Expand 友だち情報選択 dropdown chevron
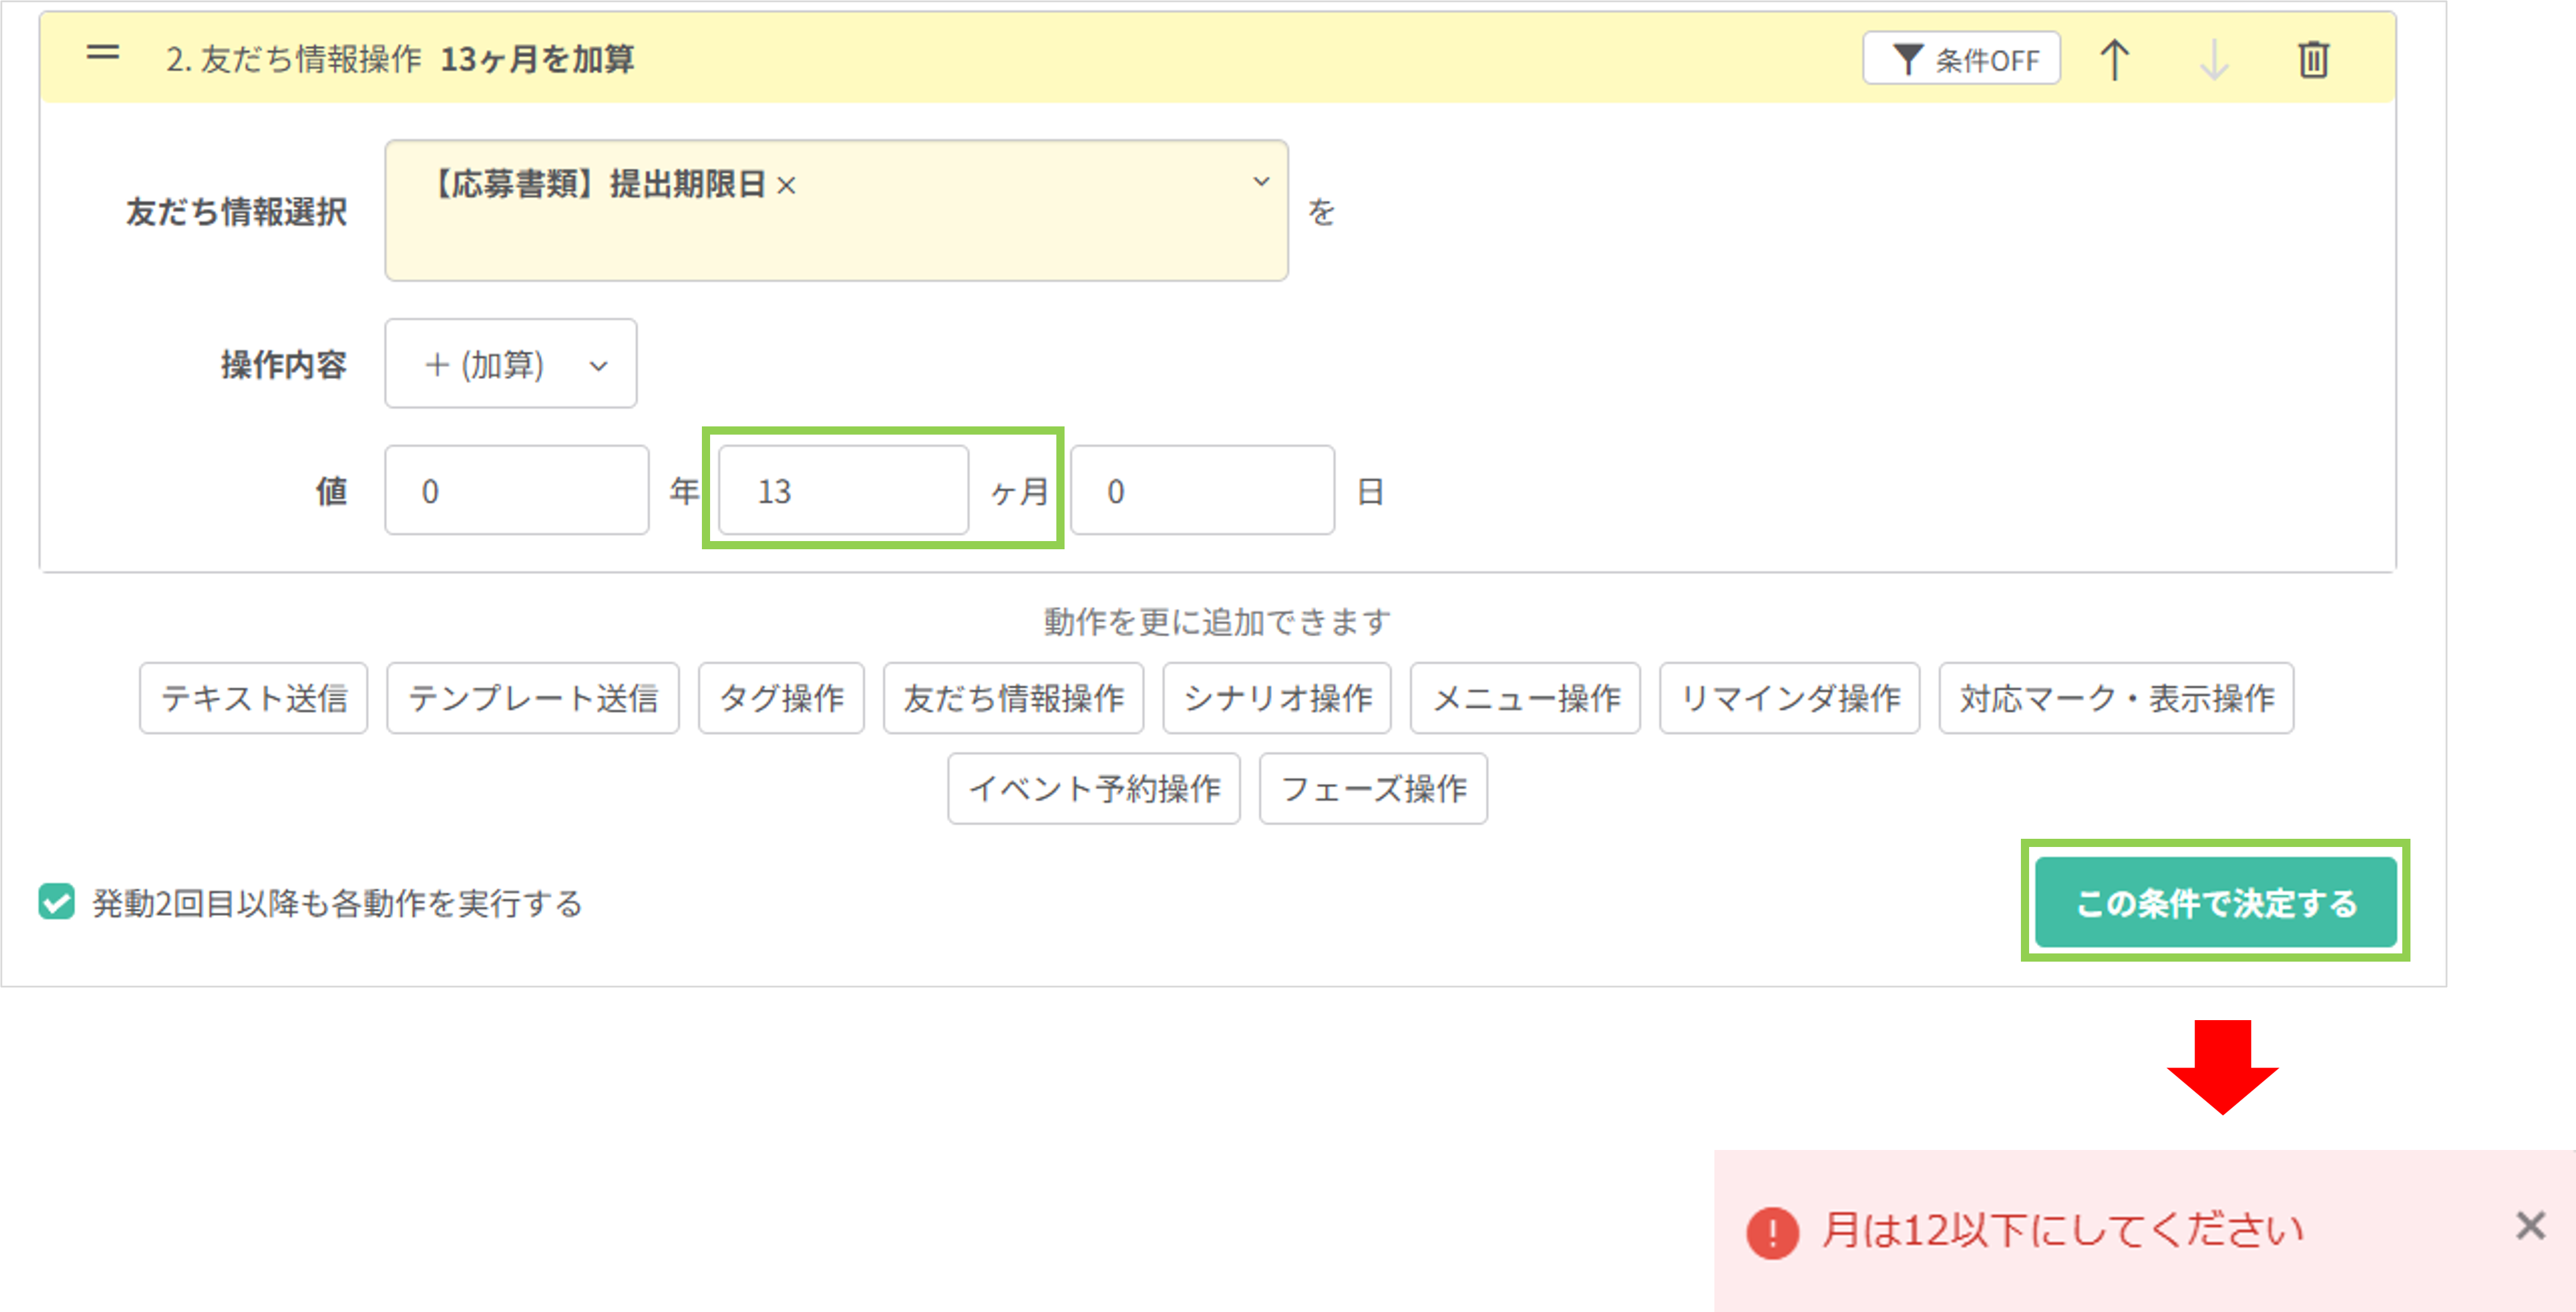Screen dimensions: 2576x1312 pyautogui.click(x=1261, y=182)
